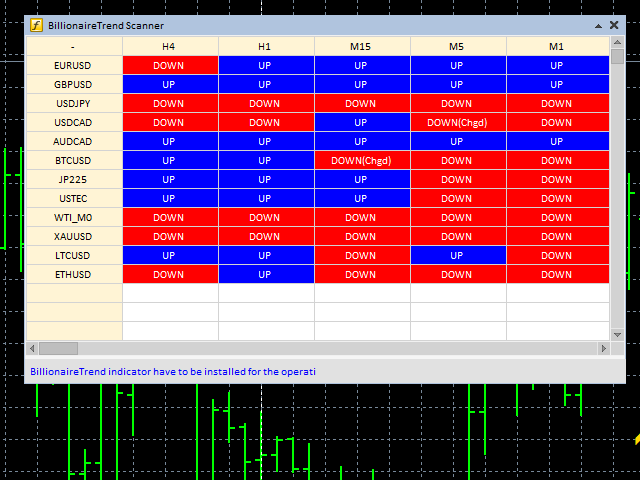640x480 pixels.
Task: Click the BillionaireTrend indicator notice text
Action: (x=173, y=372)
